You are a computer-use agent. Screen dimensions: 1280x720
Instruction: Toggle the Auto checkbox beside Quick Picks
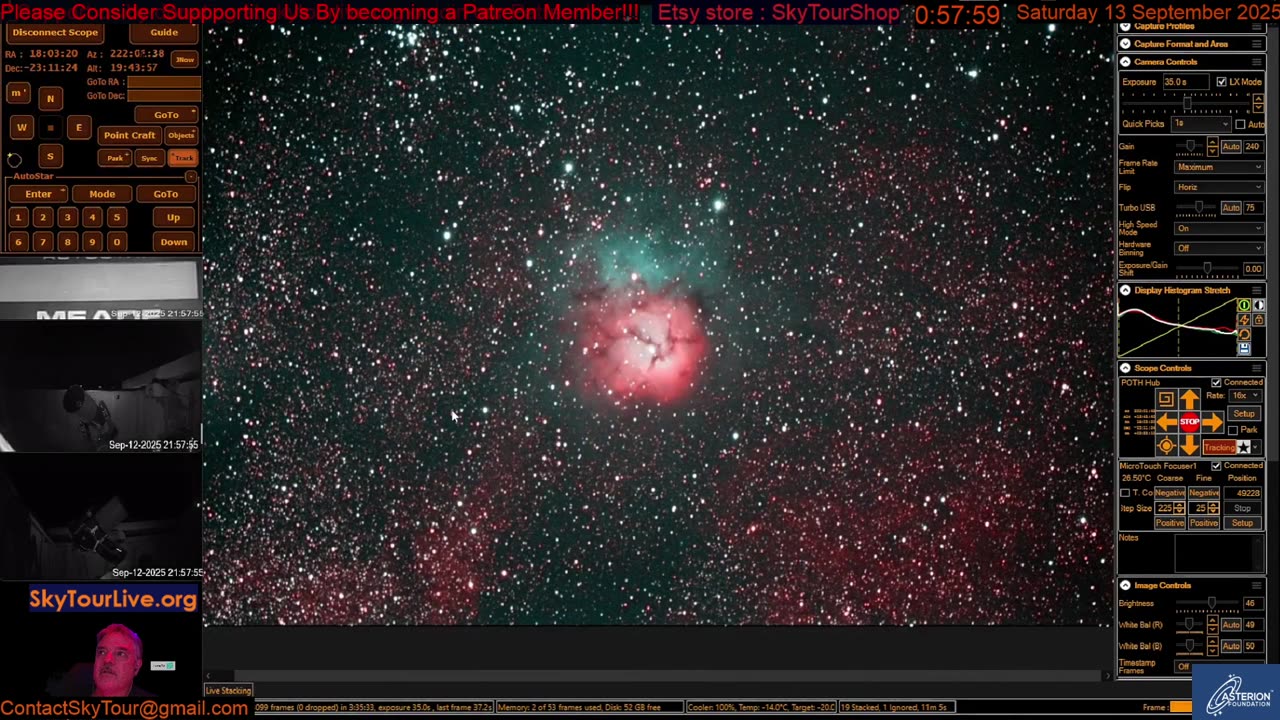pos(1240,124)
